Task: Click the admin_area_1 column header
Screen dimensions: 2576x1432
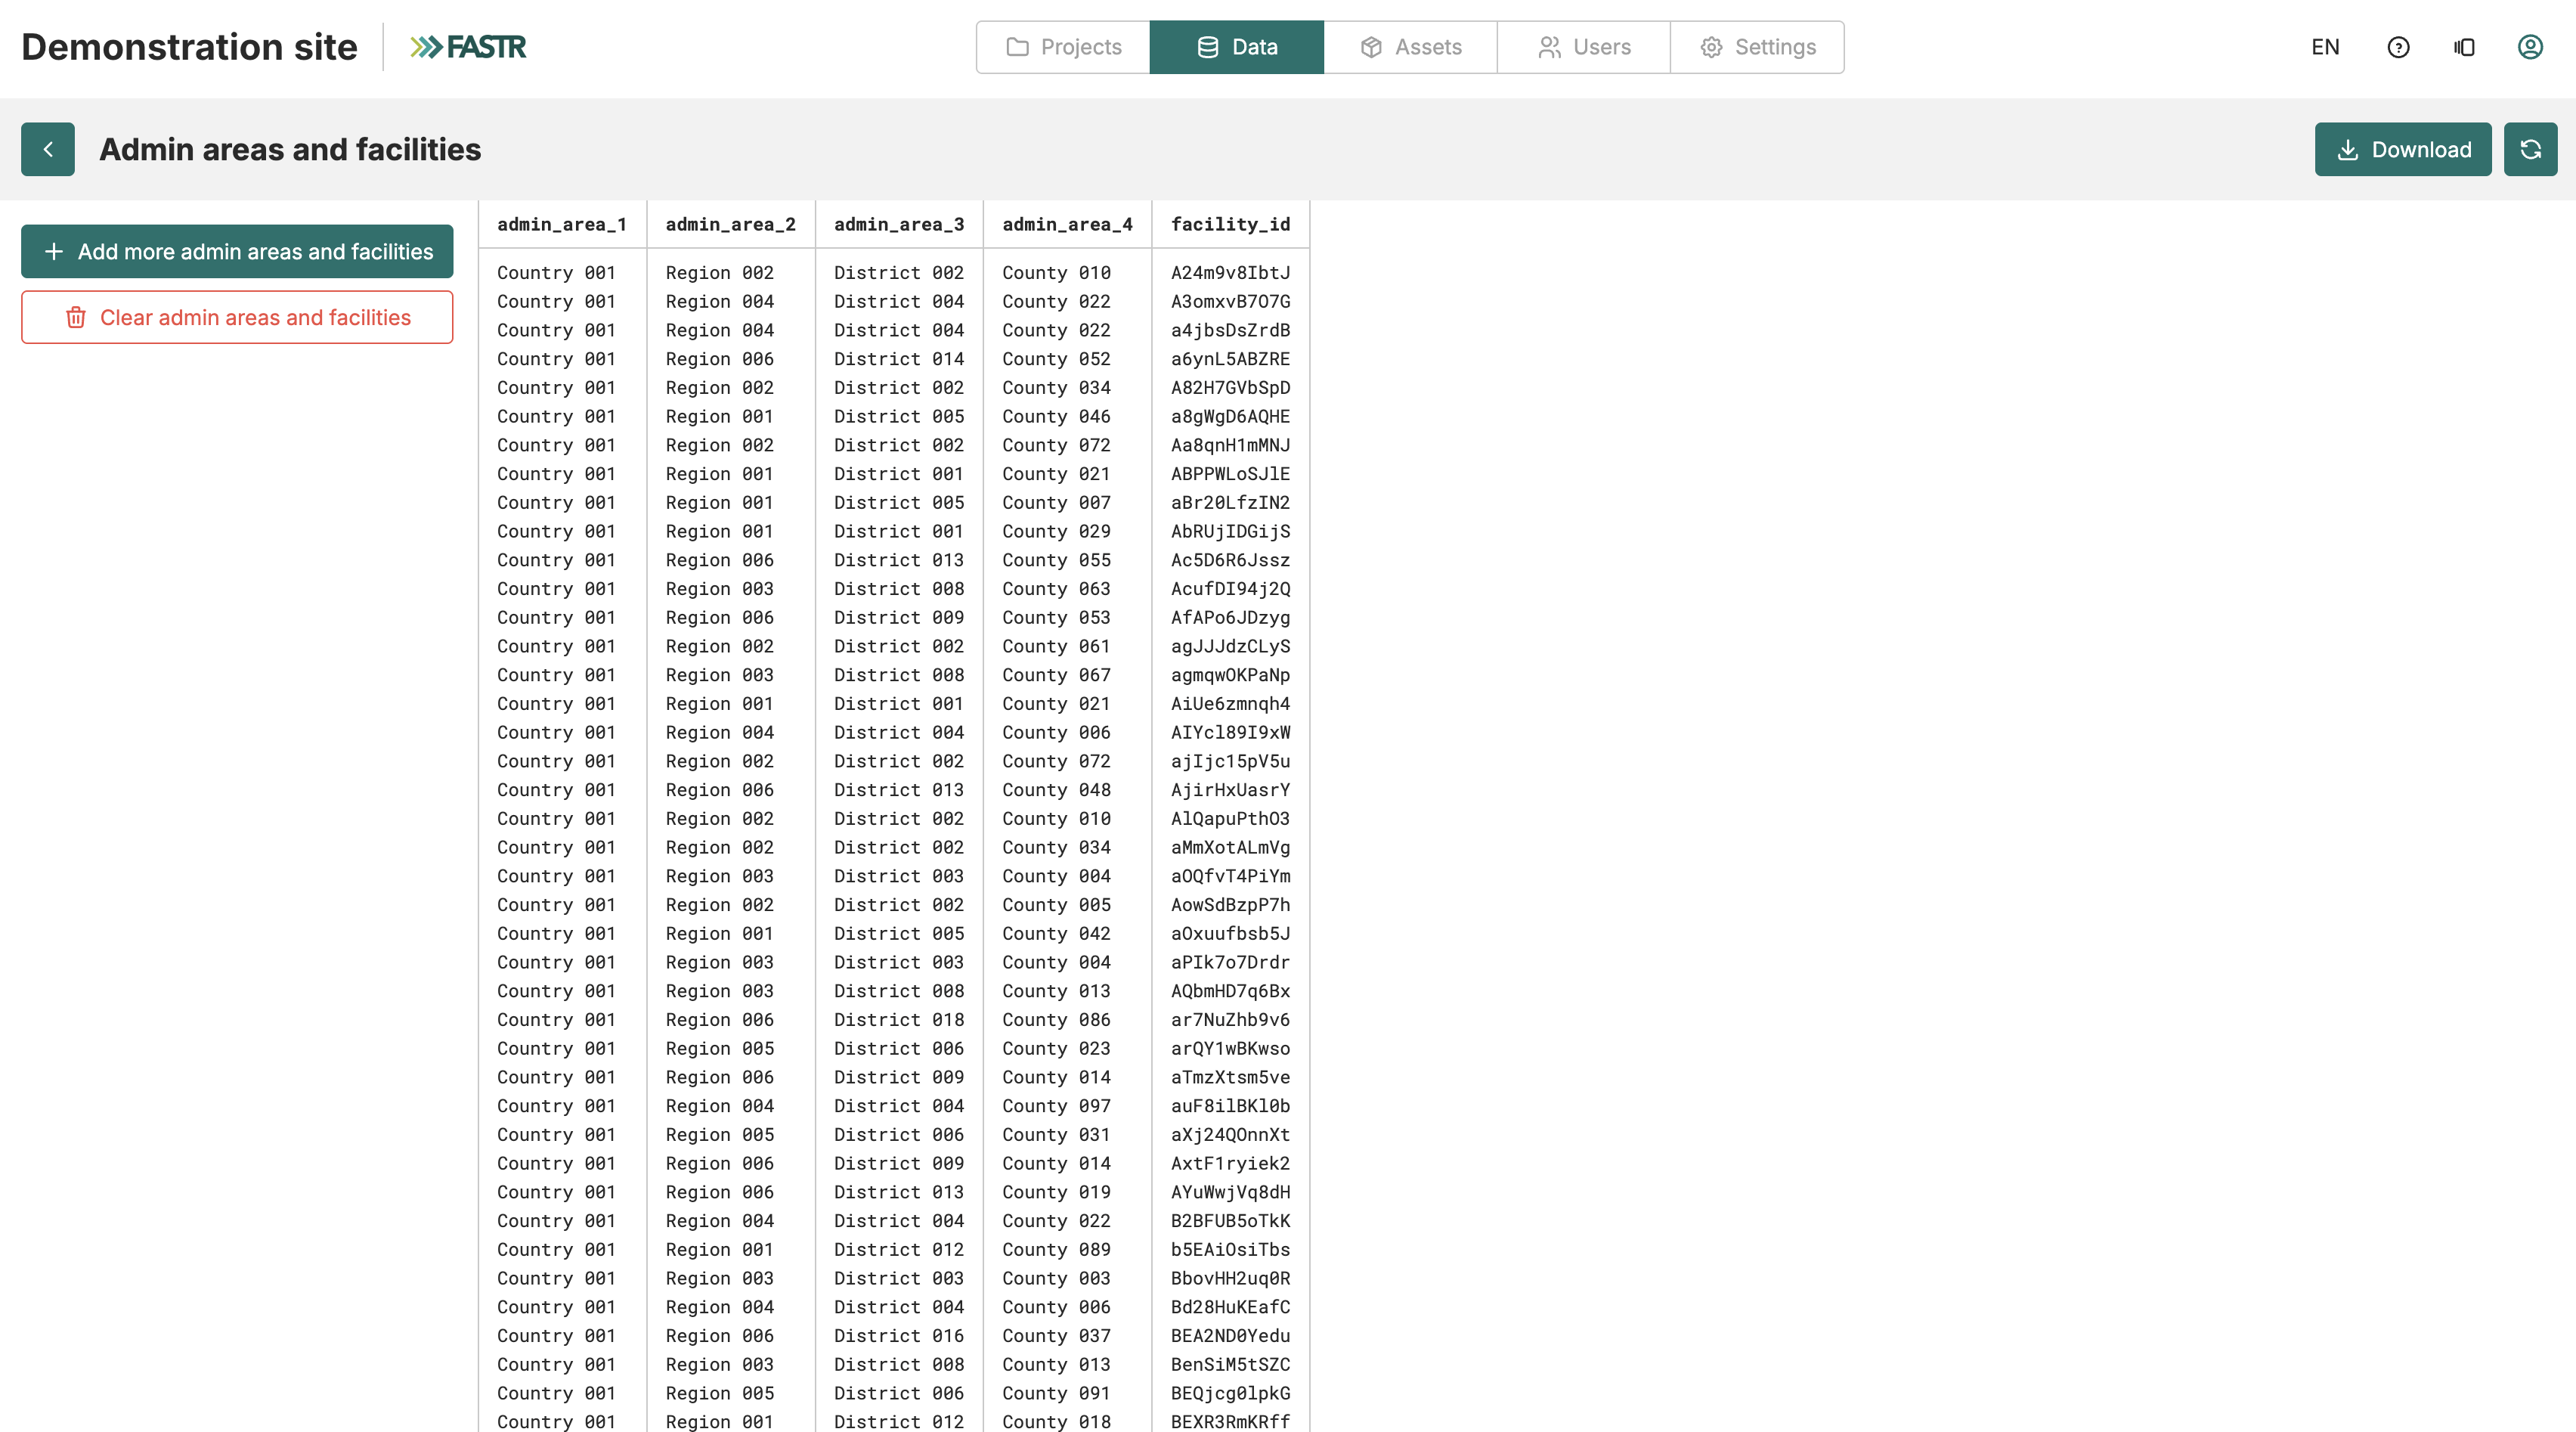Action: [x=562, y=224]
